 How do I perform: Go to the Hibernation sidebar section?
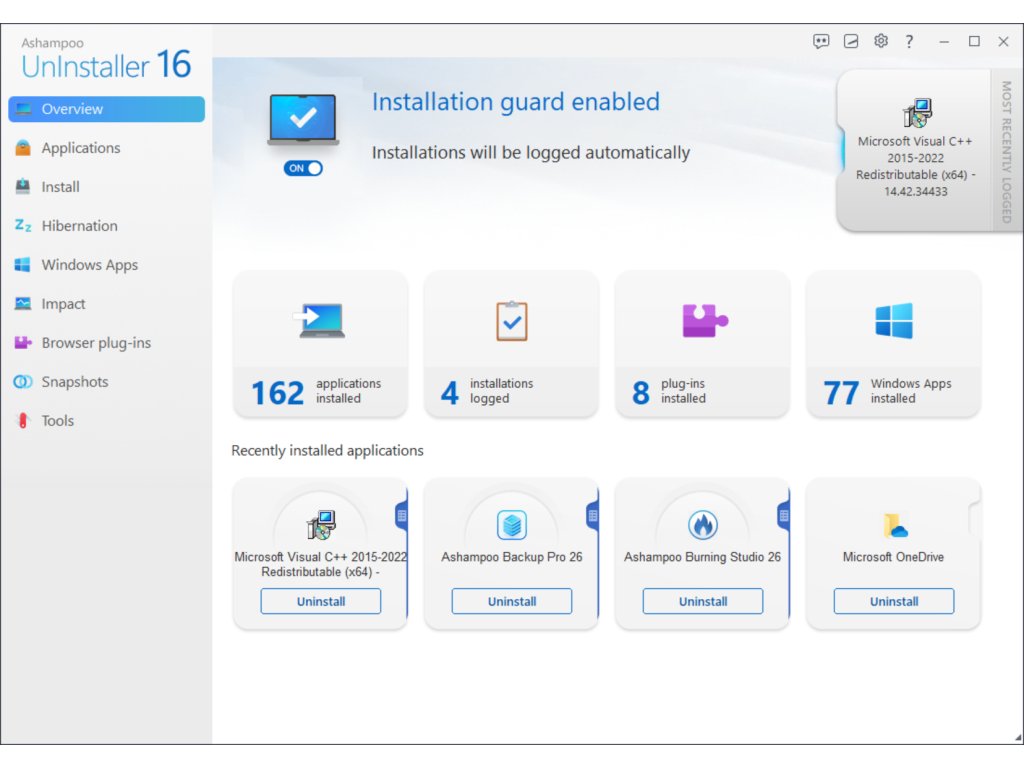click(79, 226)
